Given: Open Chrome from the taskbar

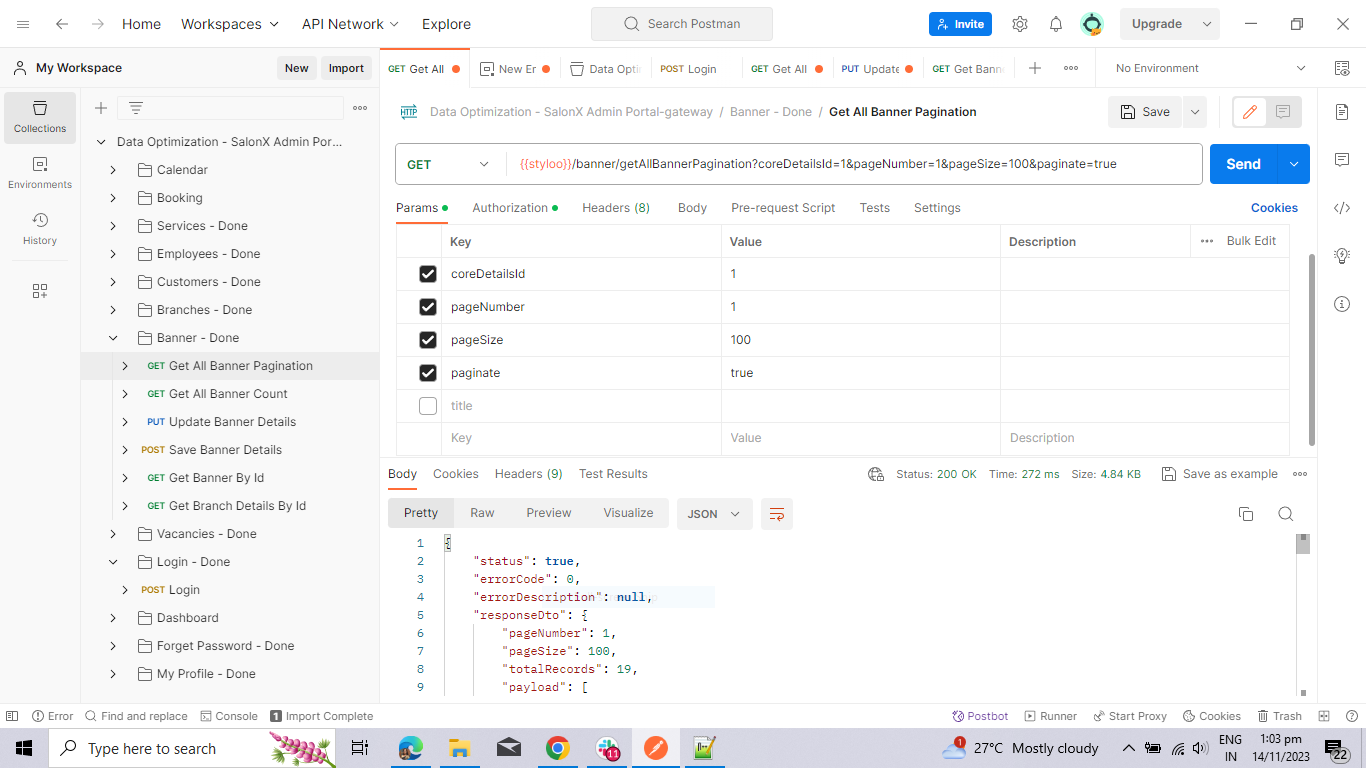Looking at the screenshot, I should pyautogui.click(x=558, y=748).
